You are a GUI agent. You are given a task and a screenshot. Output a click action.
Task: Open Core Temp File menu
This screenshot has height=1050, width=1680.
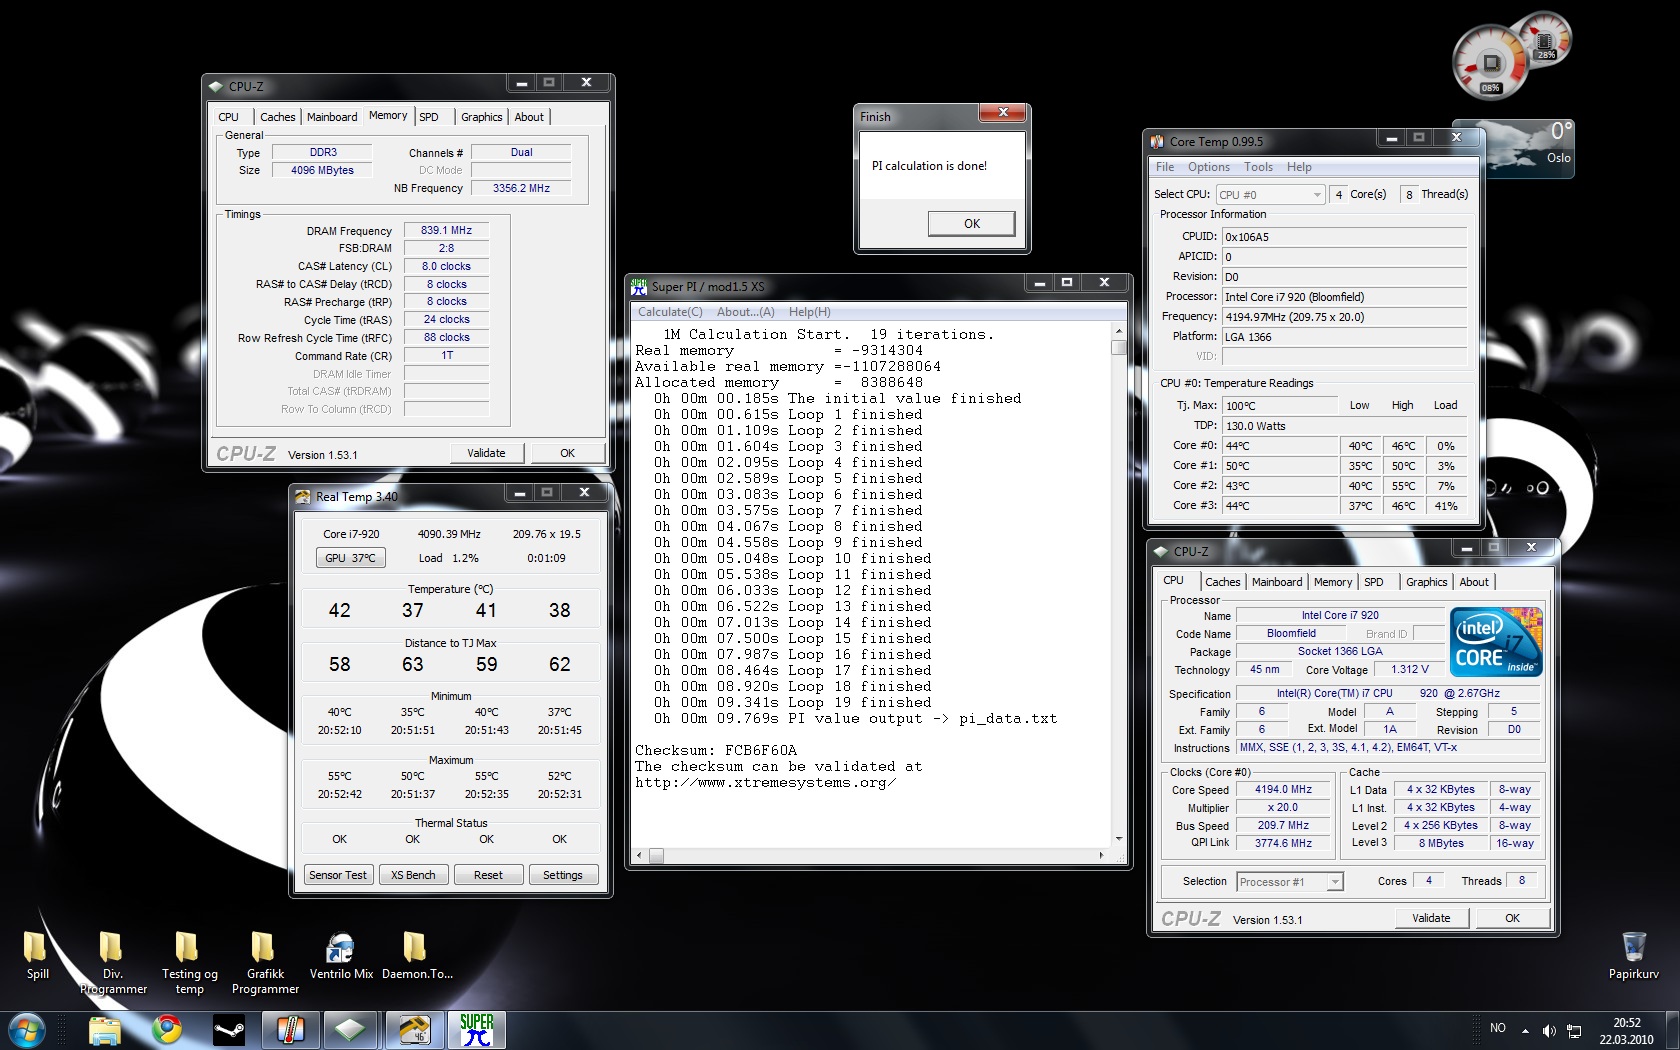[1165, 167]
